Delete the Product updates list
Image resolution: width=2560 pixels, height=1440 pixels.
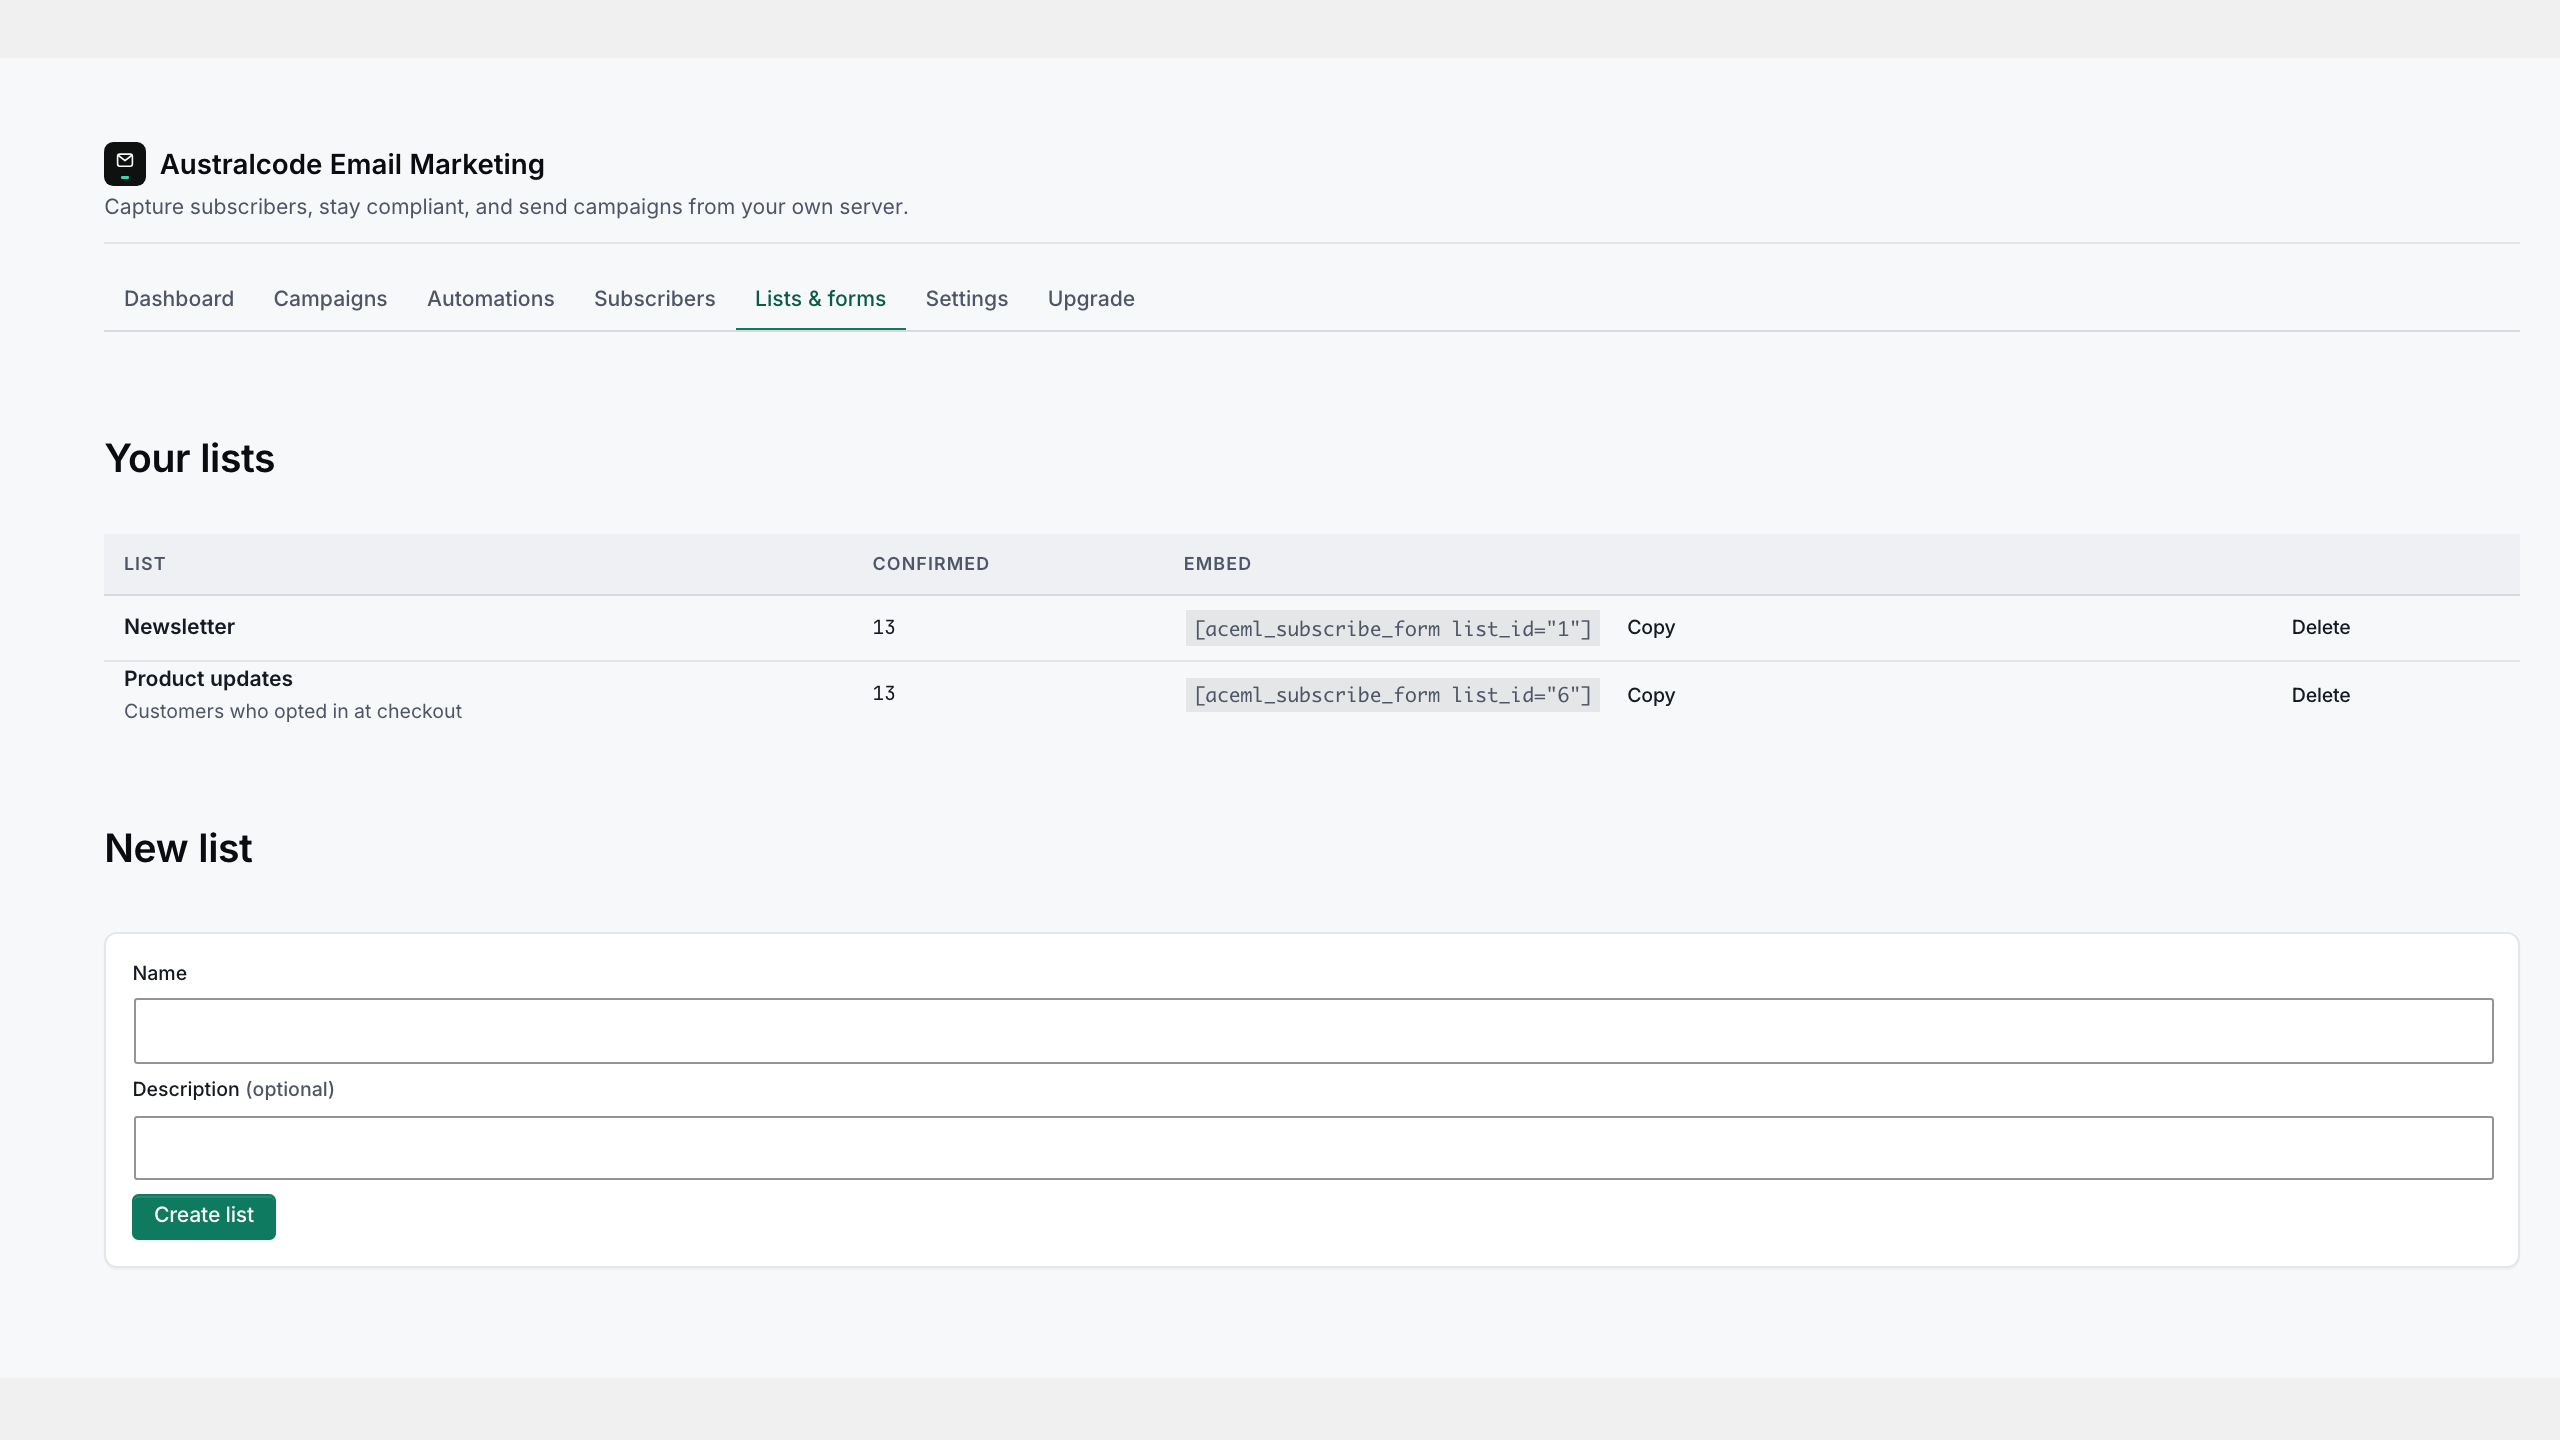click(2321, 695)
